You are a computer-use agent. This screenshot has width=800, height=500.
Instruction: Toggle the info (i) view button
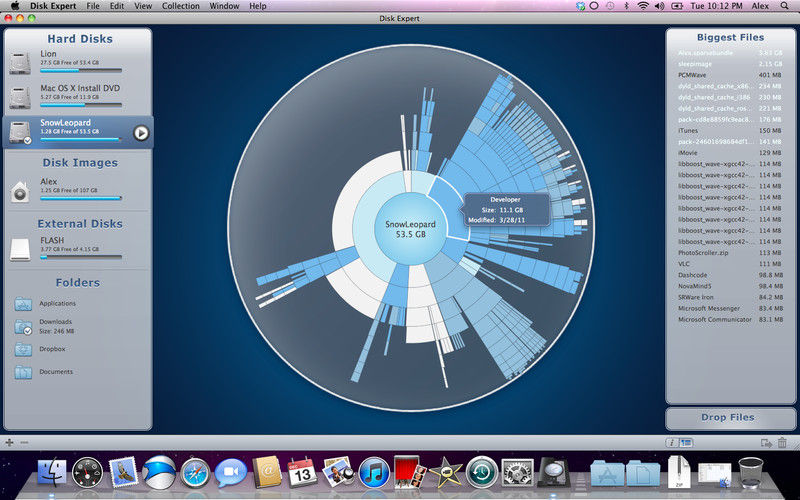672,443
